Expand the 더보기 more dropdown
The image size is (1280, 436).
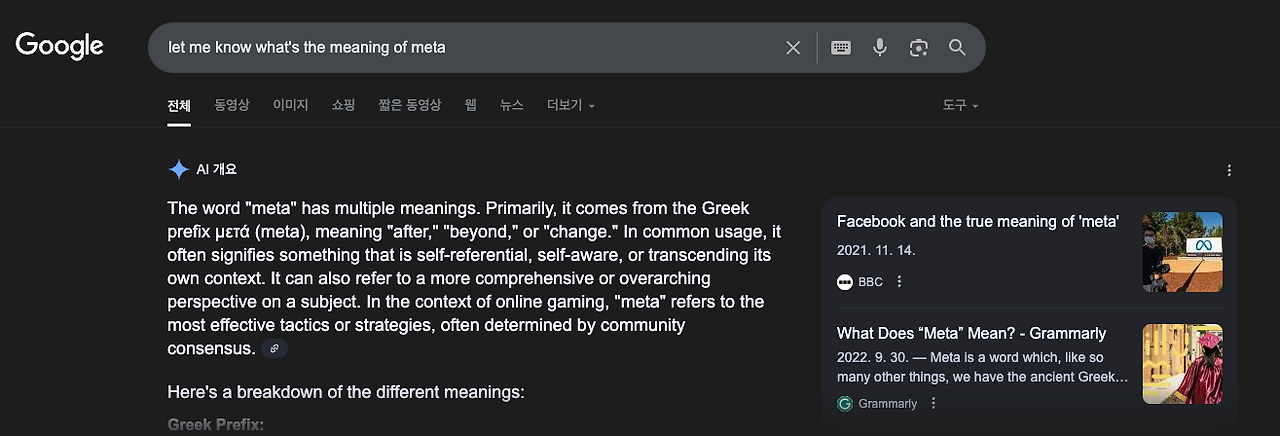click(x=570, y=105)
